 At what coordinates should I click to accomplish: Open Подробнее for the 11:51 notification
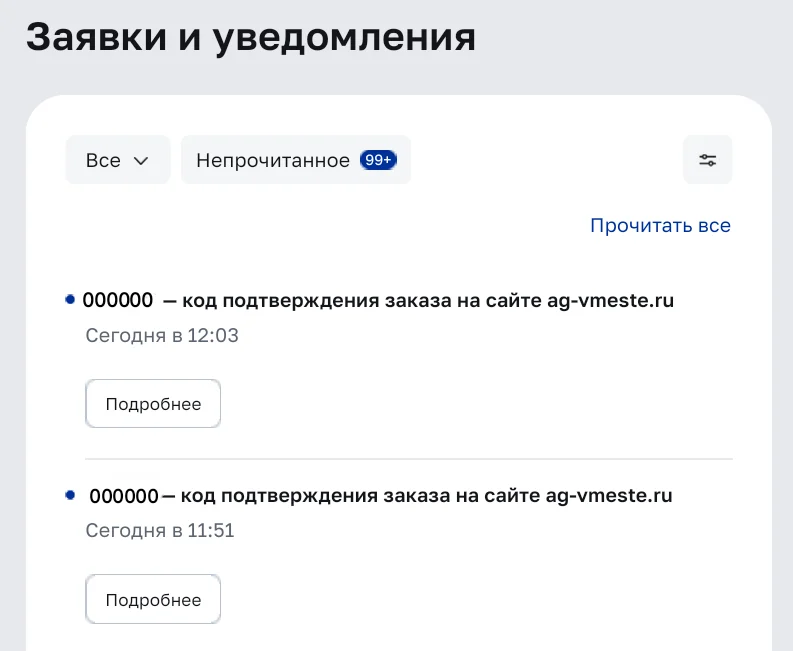[x=153, y=599]
